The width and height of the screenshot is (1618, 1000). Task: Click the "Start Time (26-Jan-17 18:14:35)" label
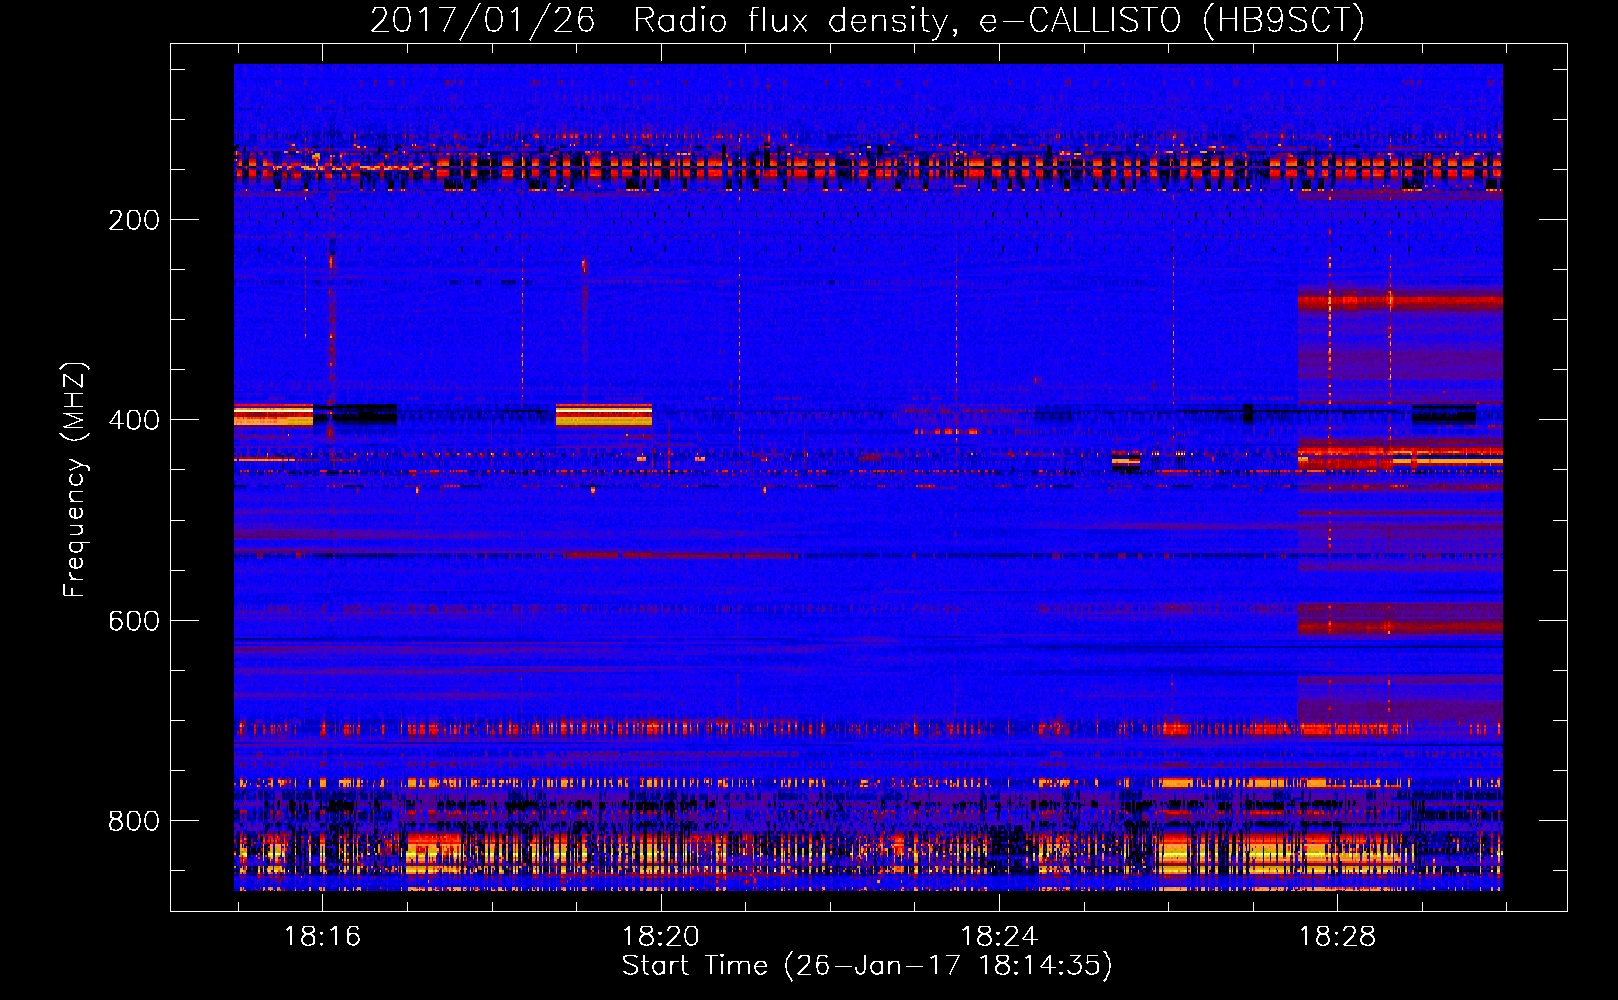pyautogui.click(x=867, y=966)
